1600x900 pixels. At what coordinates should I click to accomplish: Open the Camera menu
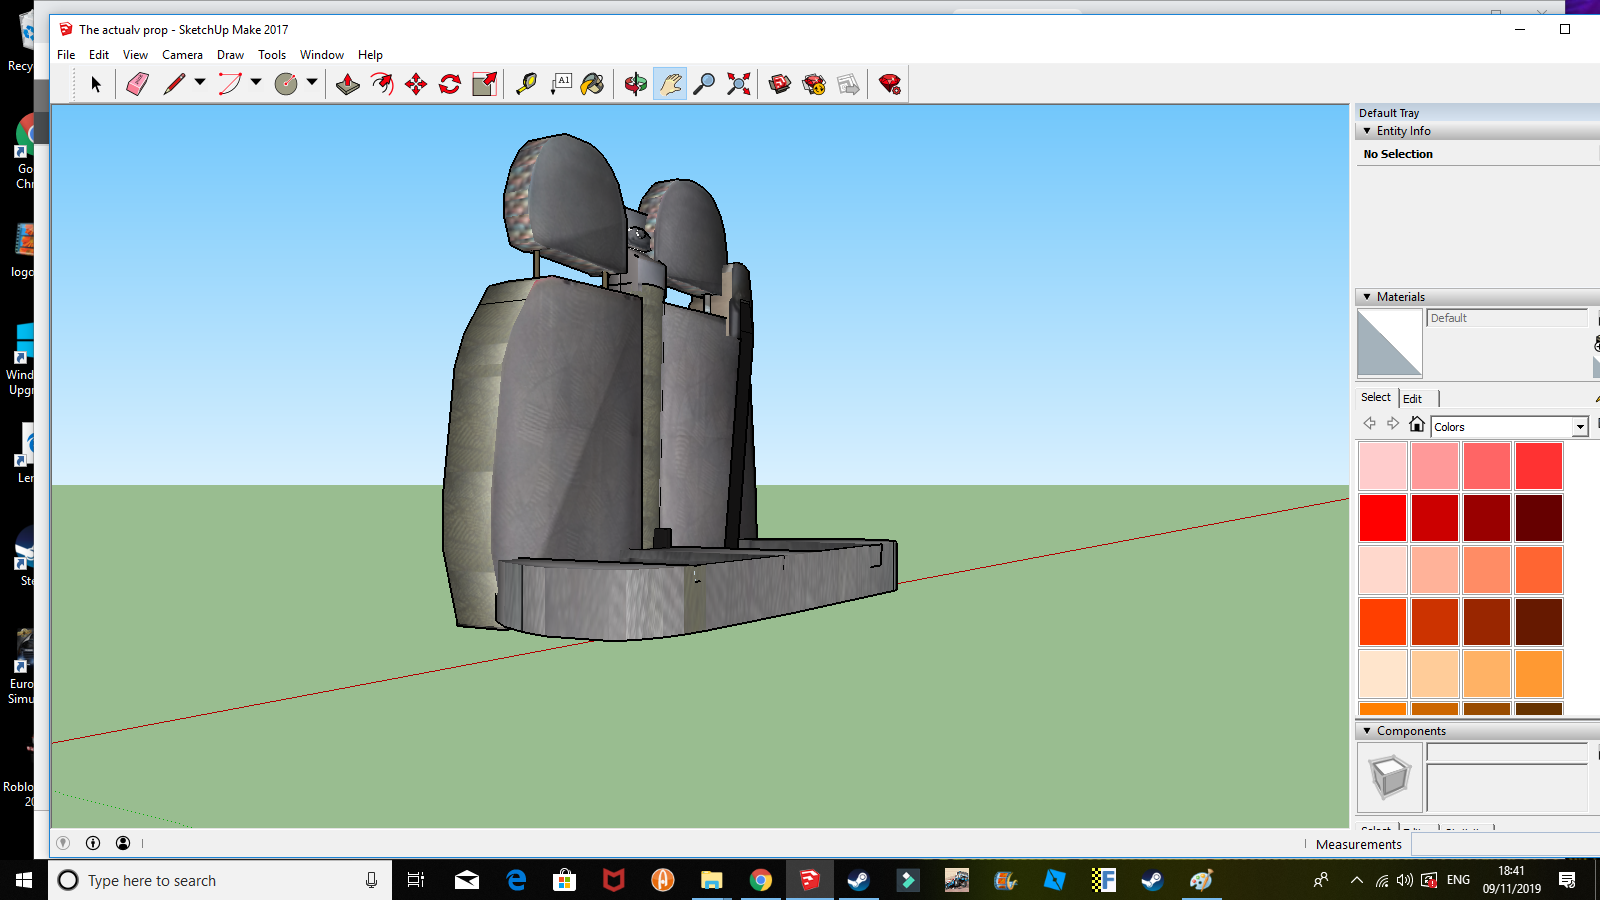click(x=182, y=55)
